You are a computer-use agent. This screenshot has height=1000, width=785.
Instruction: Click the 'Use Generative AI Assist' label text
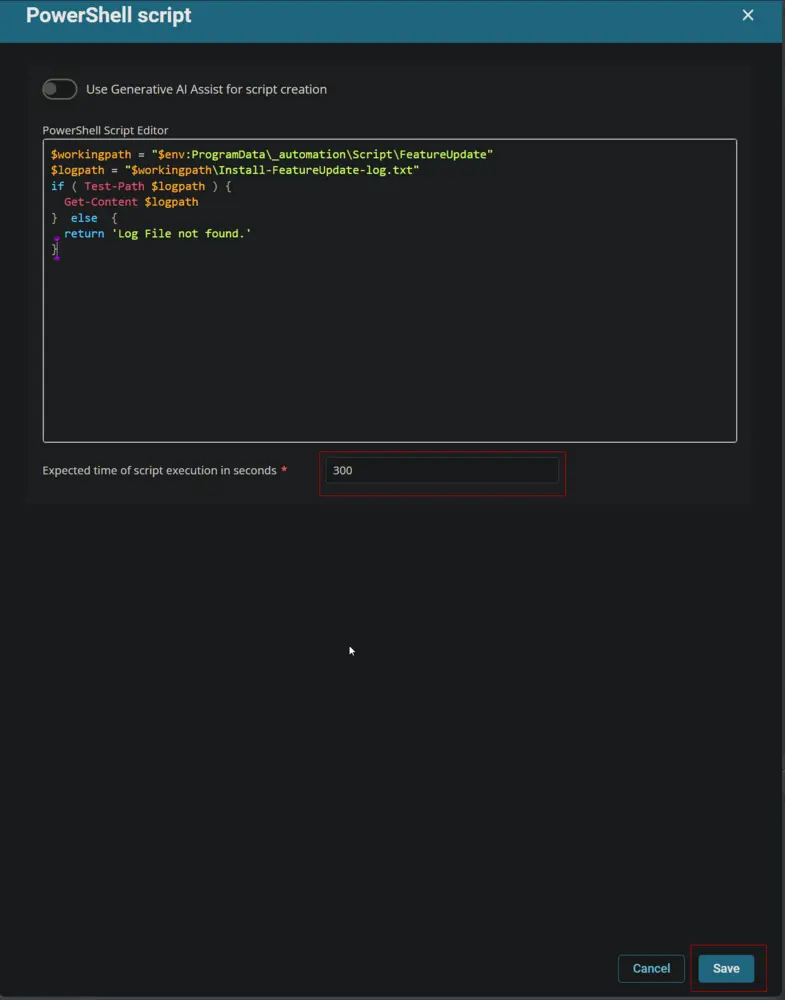[x=207, y=89]
